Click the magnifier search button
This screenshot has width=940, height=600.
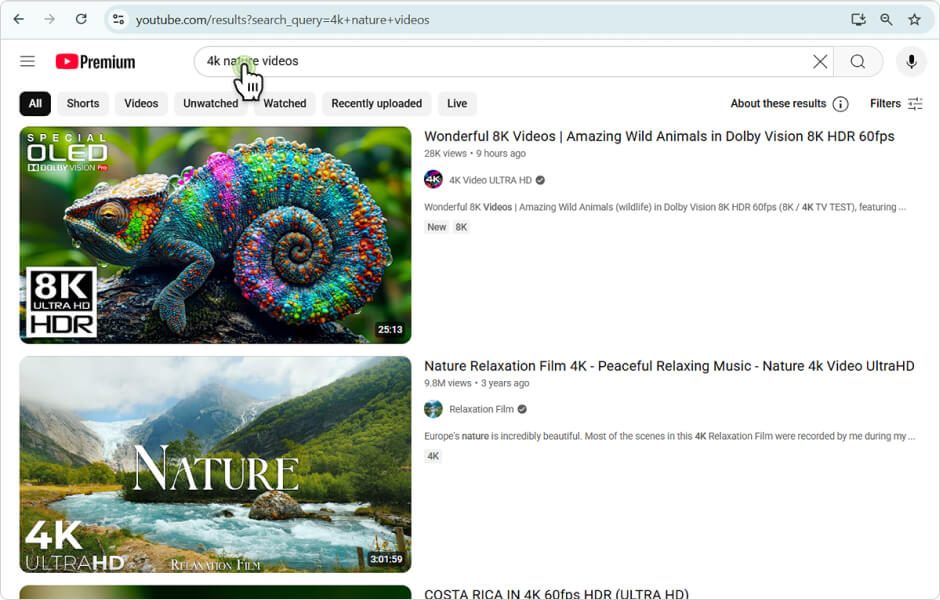[858, 62]
